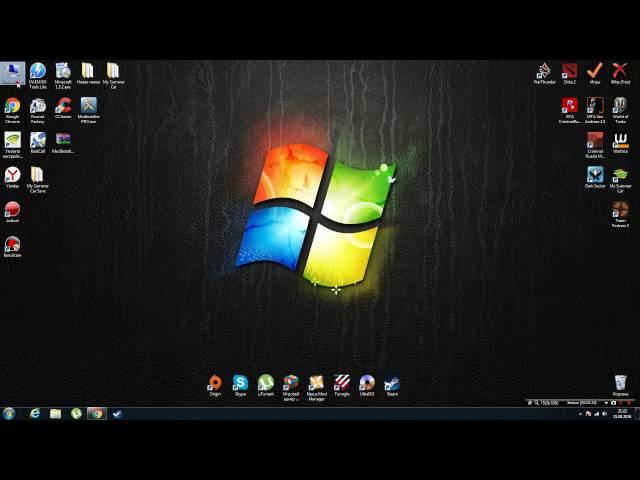Viewport: 640px width, 480px height.
Task: Open the tray network signal icon
Action: [x=596, y=414]
